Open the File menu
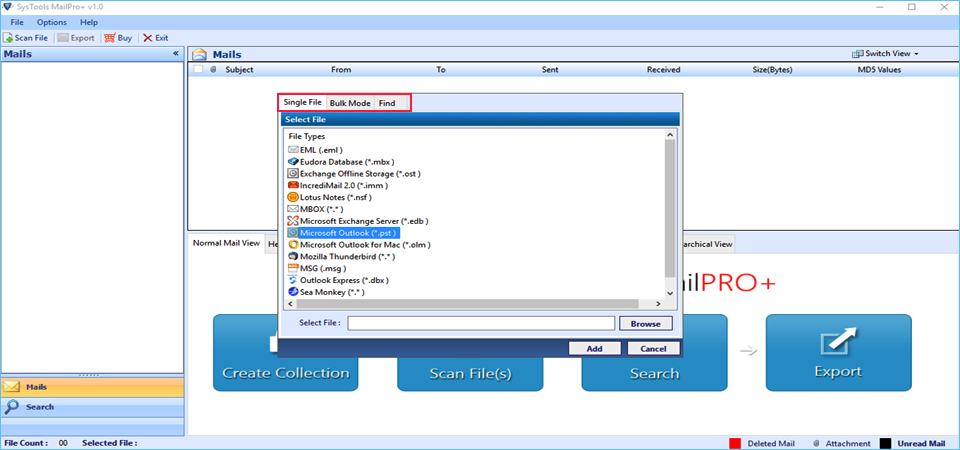960x450 pixels. click(x=17, y=22)
